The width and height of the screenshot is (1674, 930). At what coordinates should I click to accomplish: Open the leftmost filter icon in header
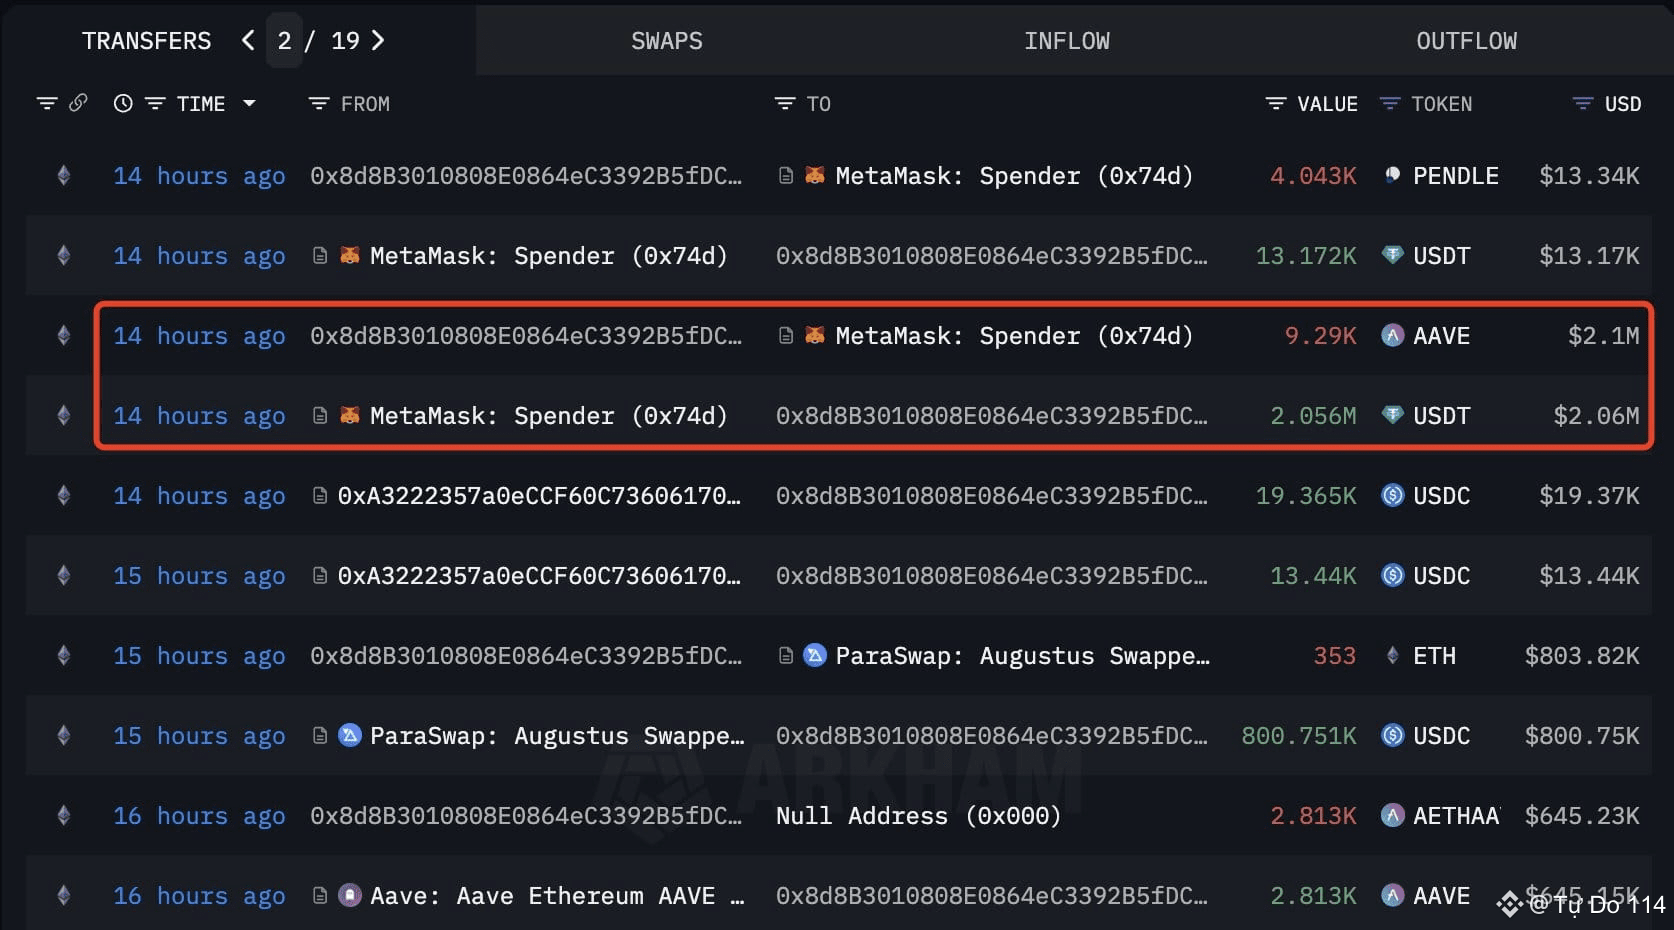click(x=46, y=103)
